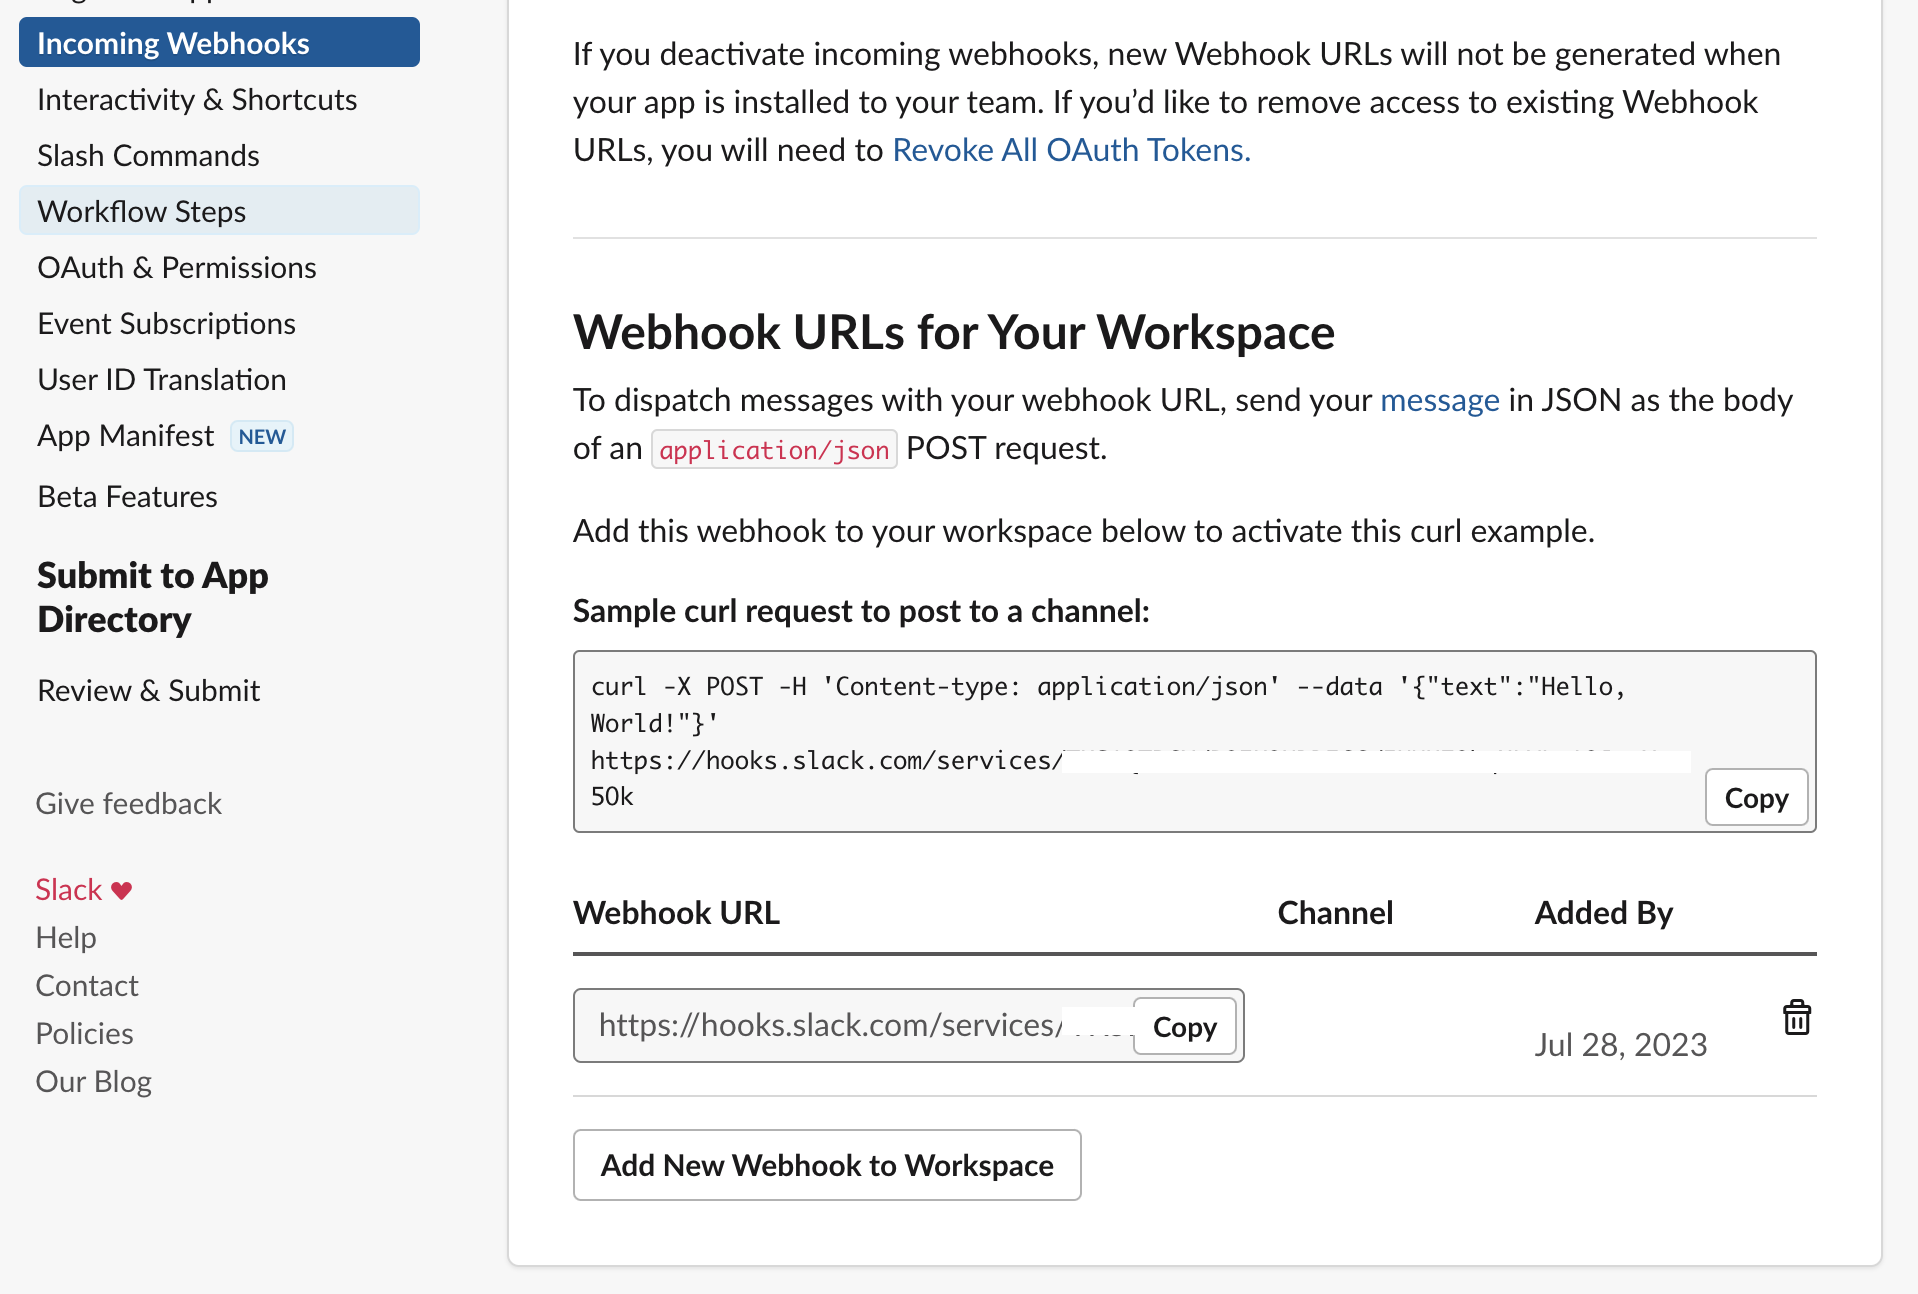This screenshot has height=1294, width=1918.
Task: Select the Webhook URL column header
Action: point(676,913)
